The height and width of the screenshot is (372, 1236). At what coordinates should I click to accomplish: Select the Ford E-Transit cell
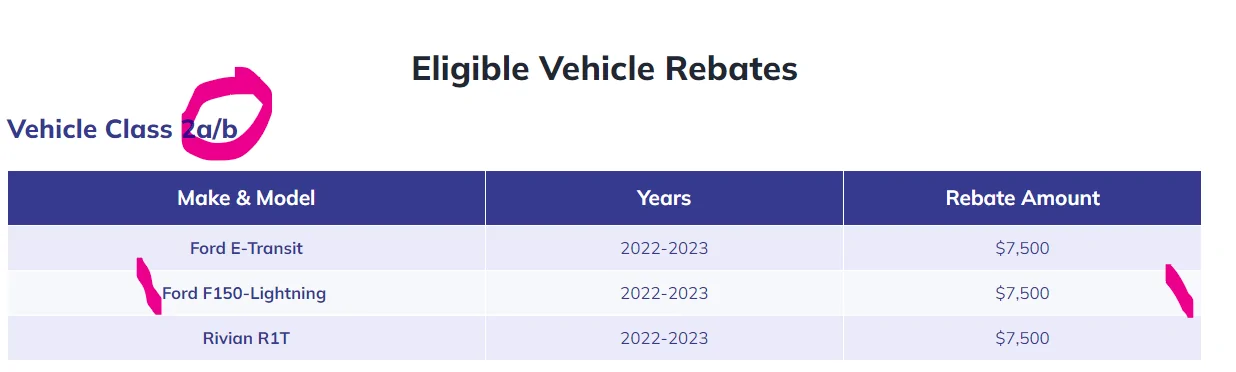click(246, 248)
